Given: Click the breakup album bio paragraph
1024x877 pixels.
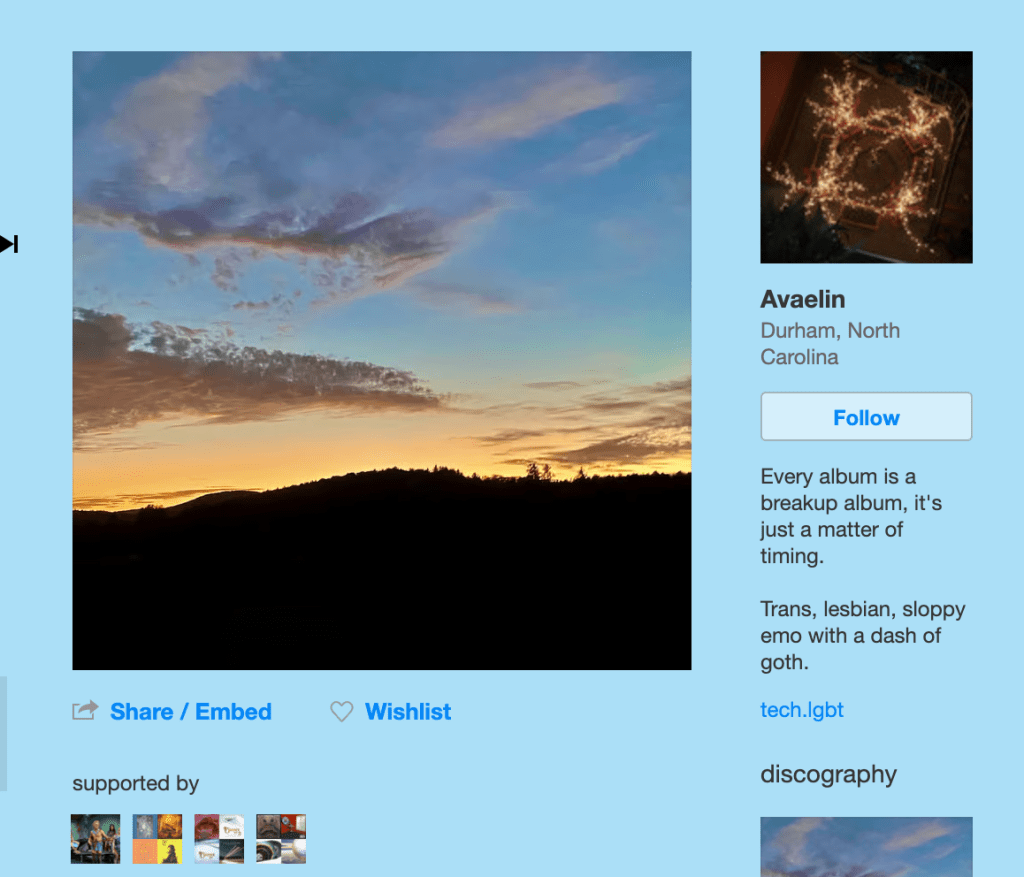Looking at the screenshot, I should tap(851, 516).
